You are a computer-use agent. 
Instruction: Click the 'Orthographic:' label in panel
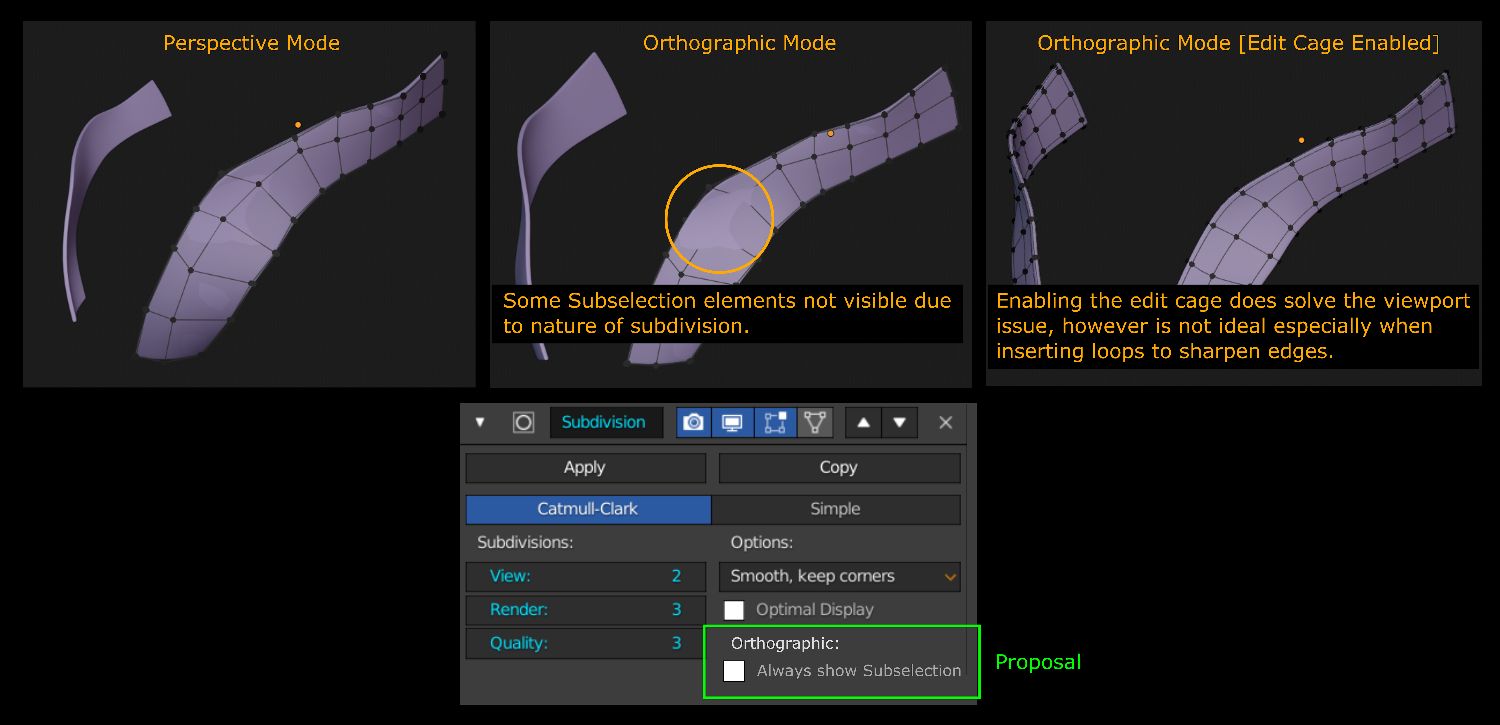click(x=785, y=643)
